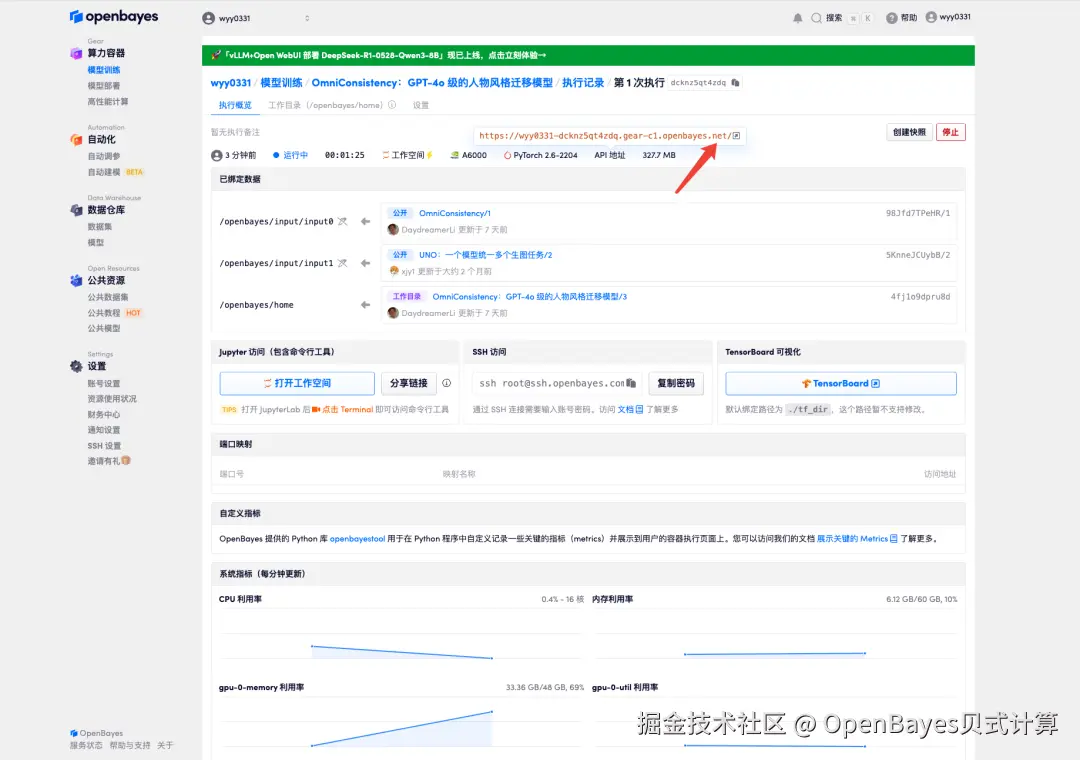Open the gear-c1.openbayes.net API URL

click(609, 136)
